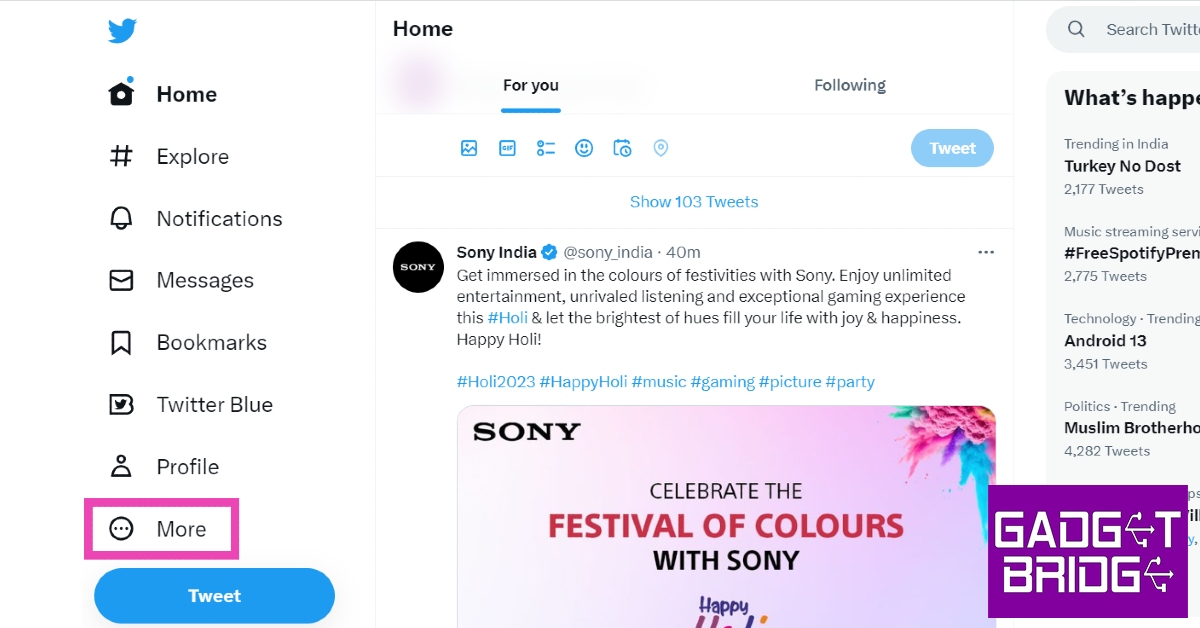Viewport: 1200px width, 628px height.
Task: Open the Android 13 trending topic
Action: pos(1105,341)
